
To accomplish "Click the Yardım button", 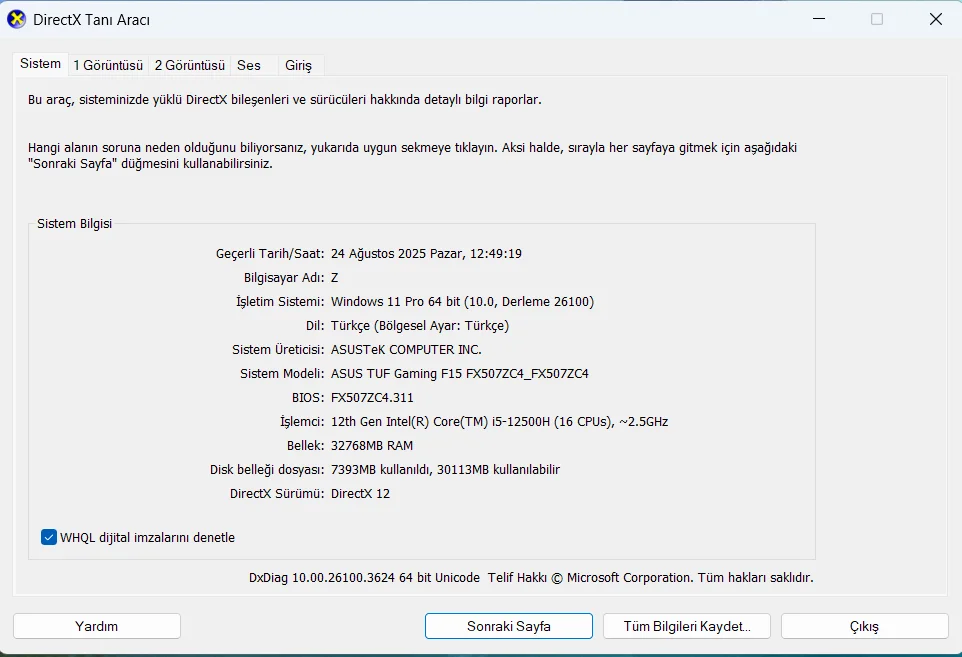I will click(x=97, y=626).
